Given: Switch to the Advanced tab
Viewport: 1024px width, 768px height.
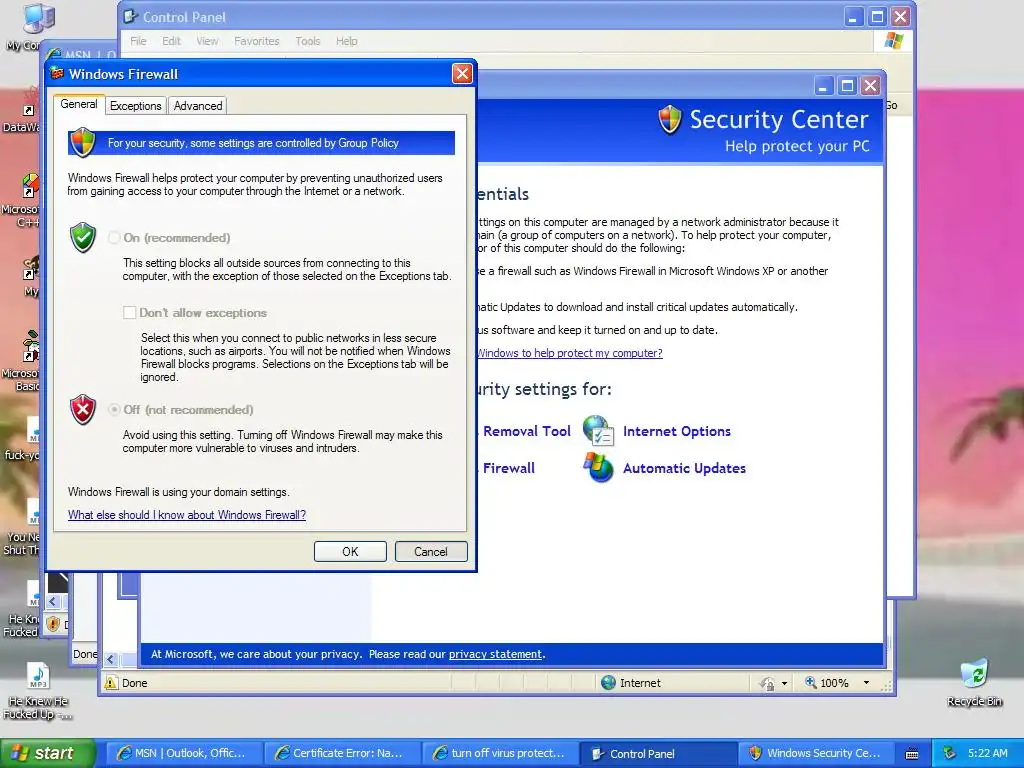Looking at the screenshot, I should pos(198,106).
